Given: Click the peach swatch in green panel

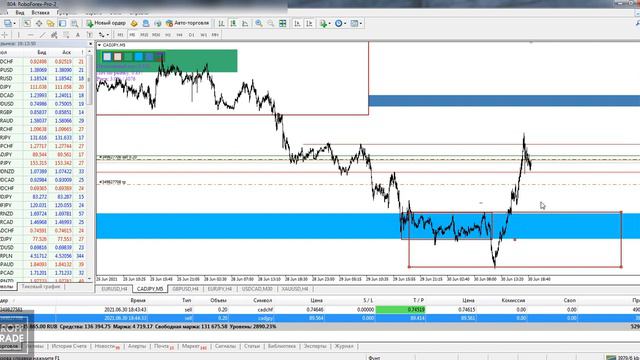Looking at the screenshot, I should 118,57.
